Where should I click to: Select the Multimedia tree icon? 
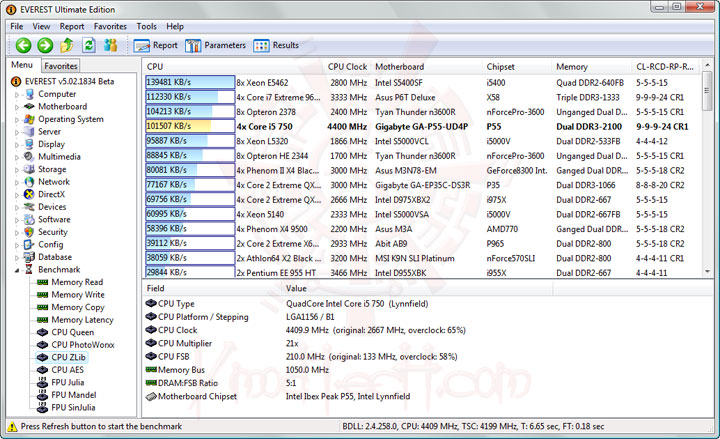click(29, 157)
